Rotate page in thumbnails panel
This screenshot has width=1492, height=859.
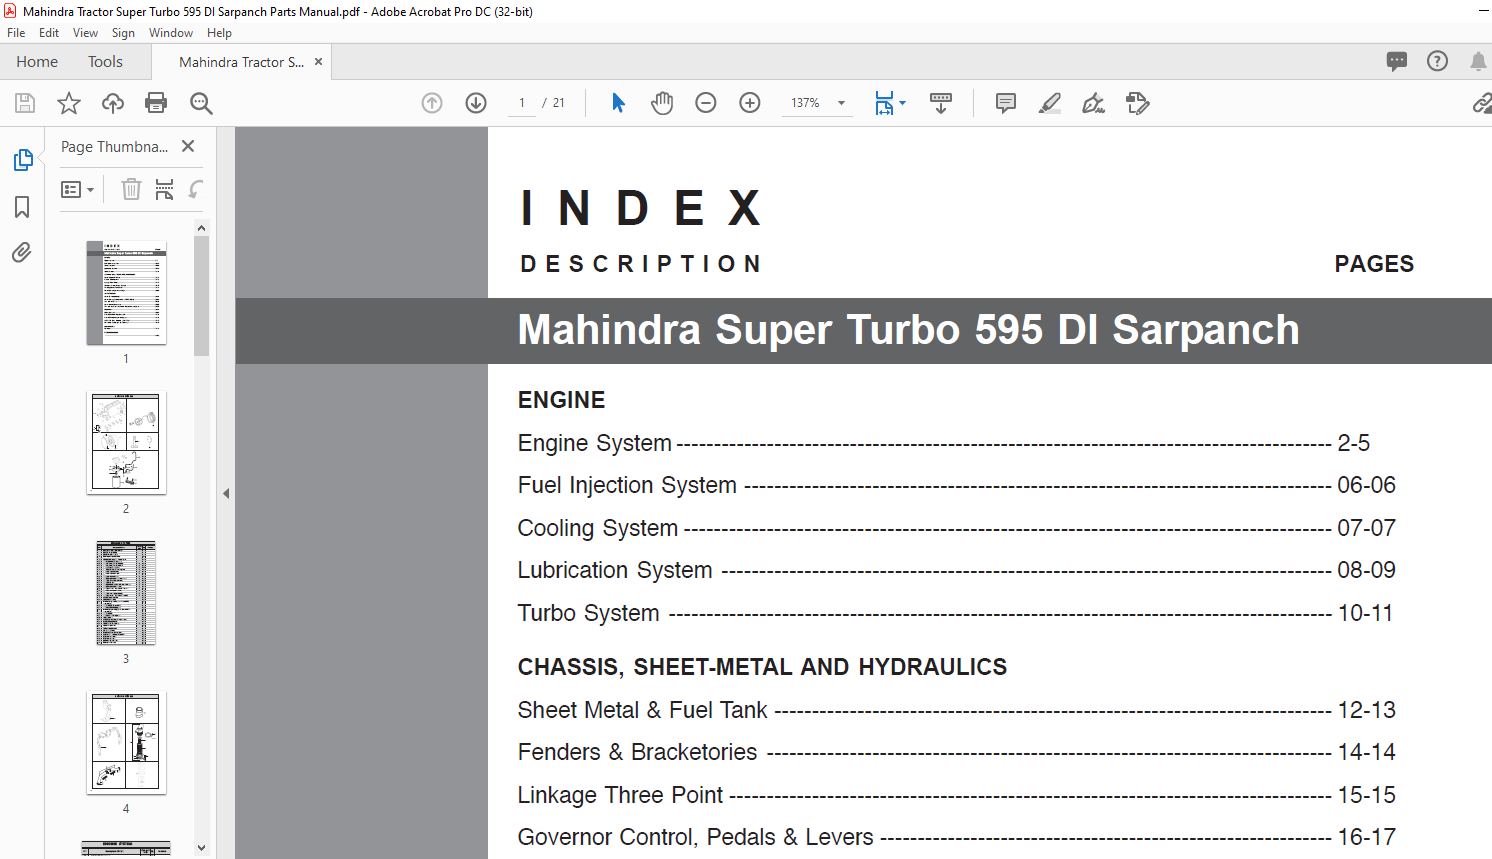click(196, 189)
